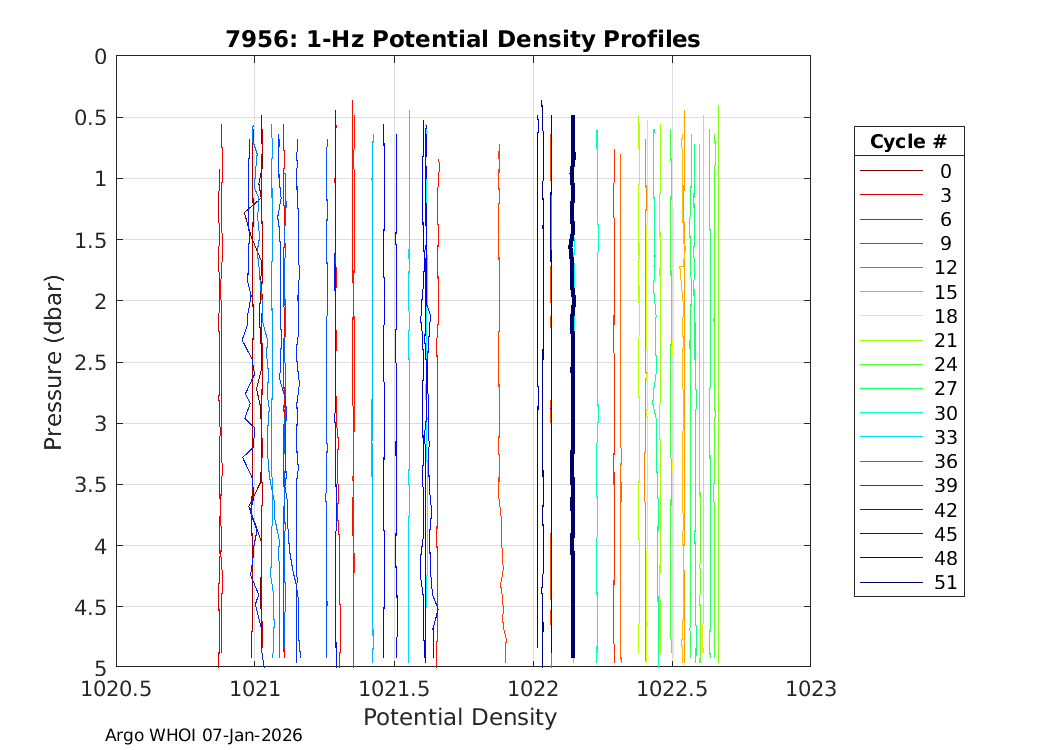Select the thick dark blue density profile line
1050x750 pixels.
[572, 400]
